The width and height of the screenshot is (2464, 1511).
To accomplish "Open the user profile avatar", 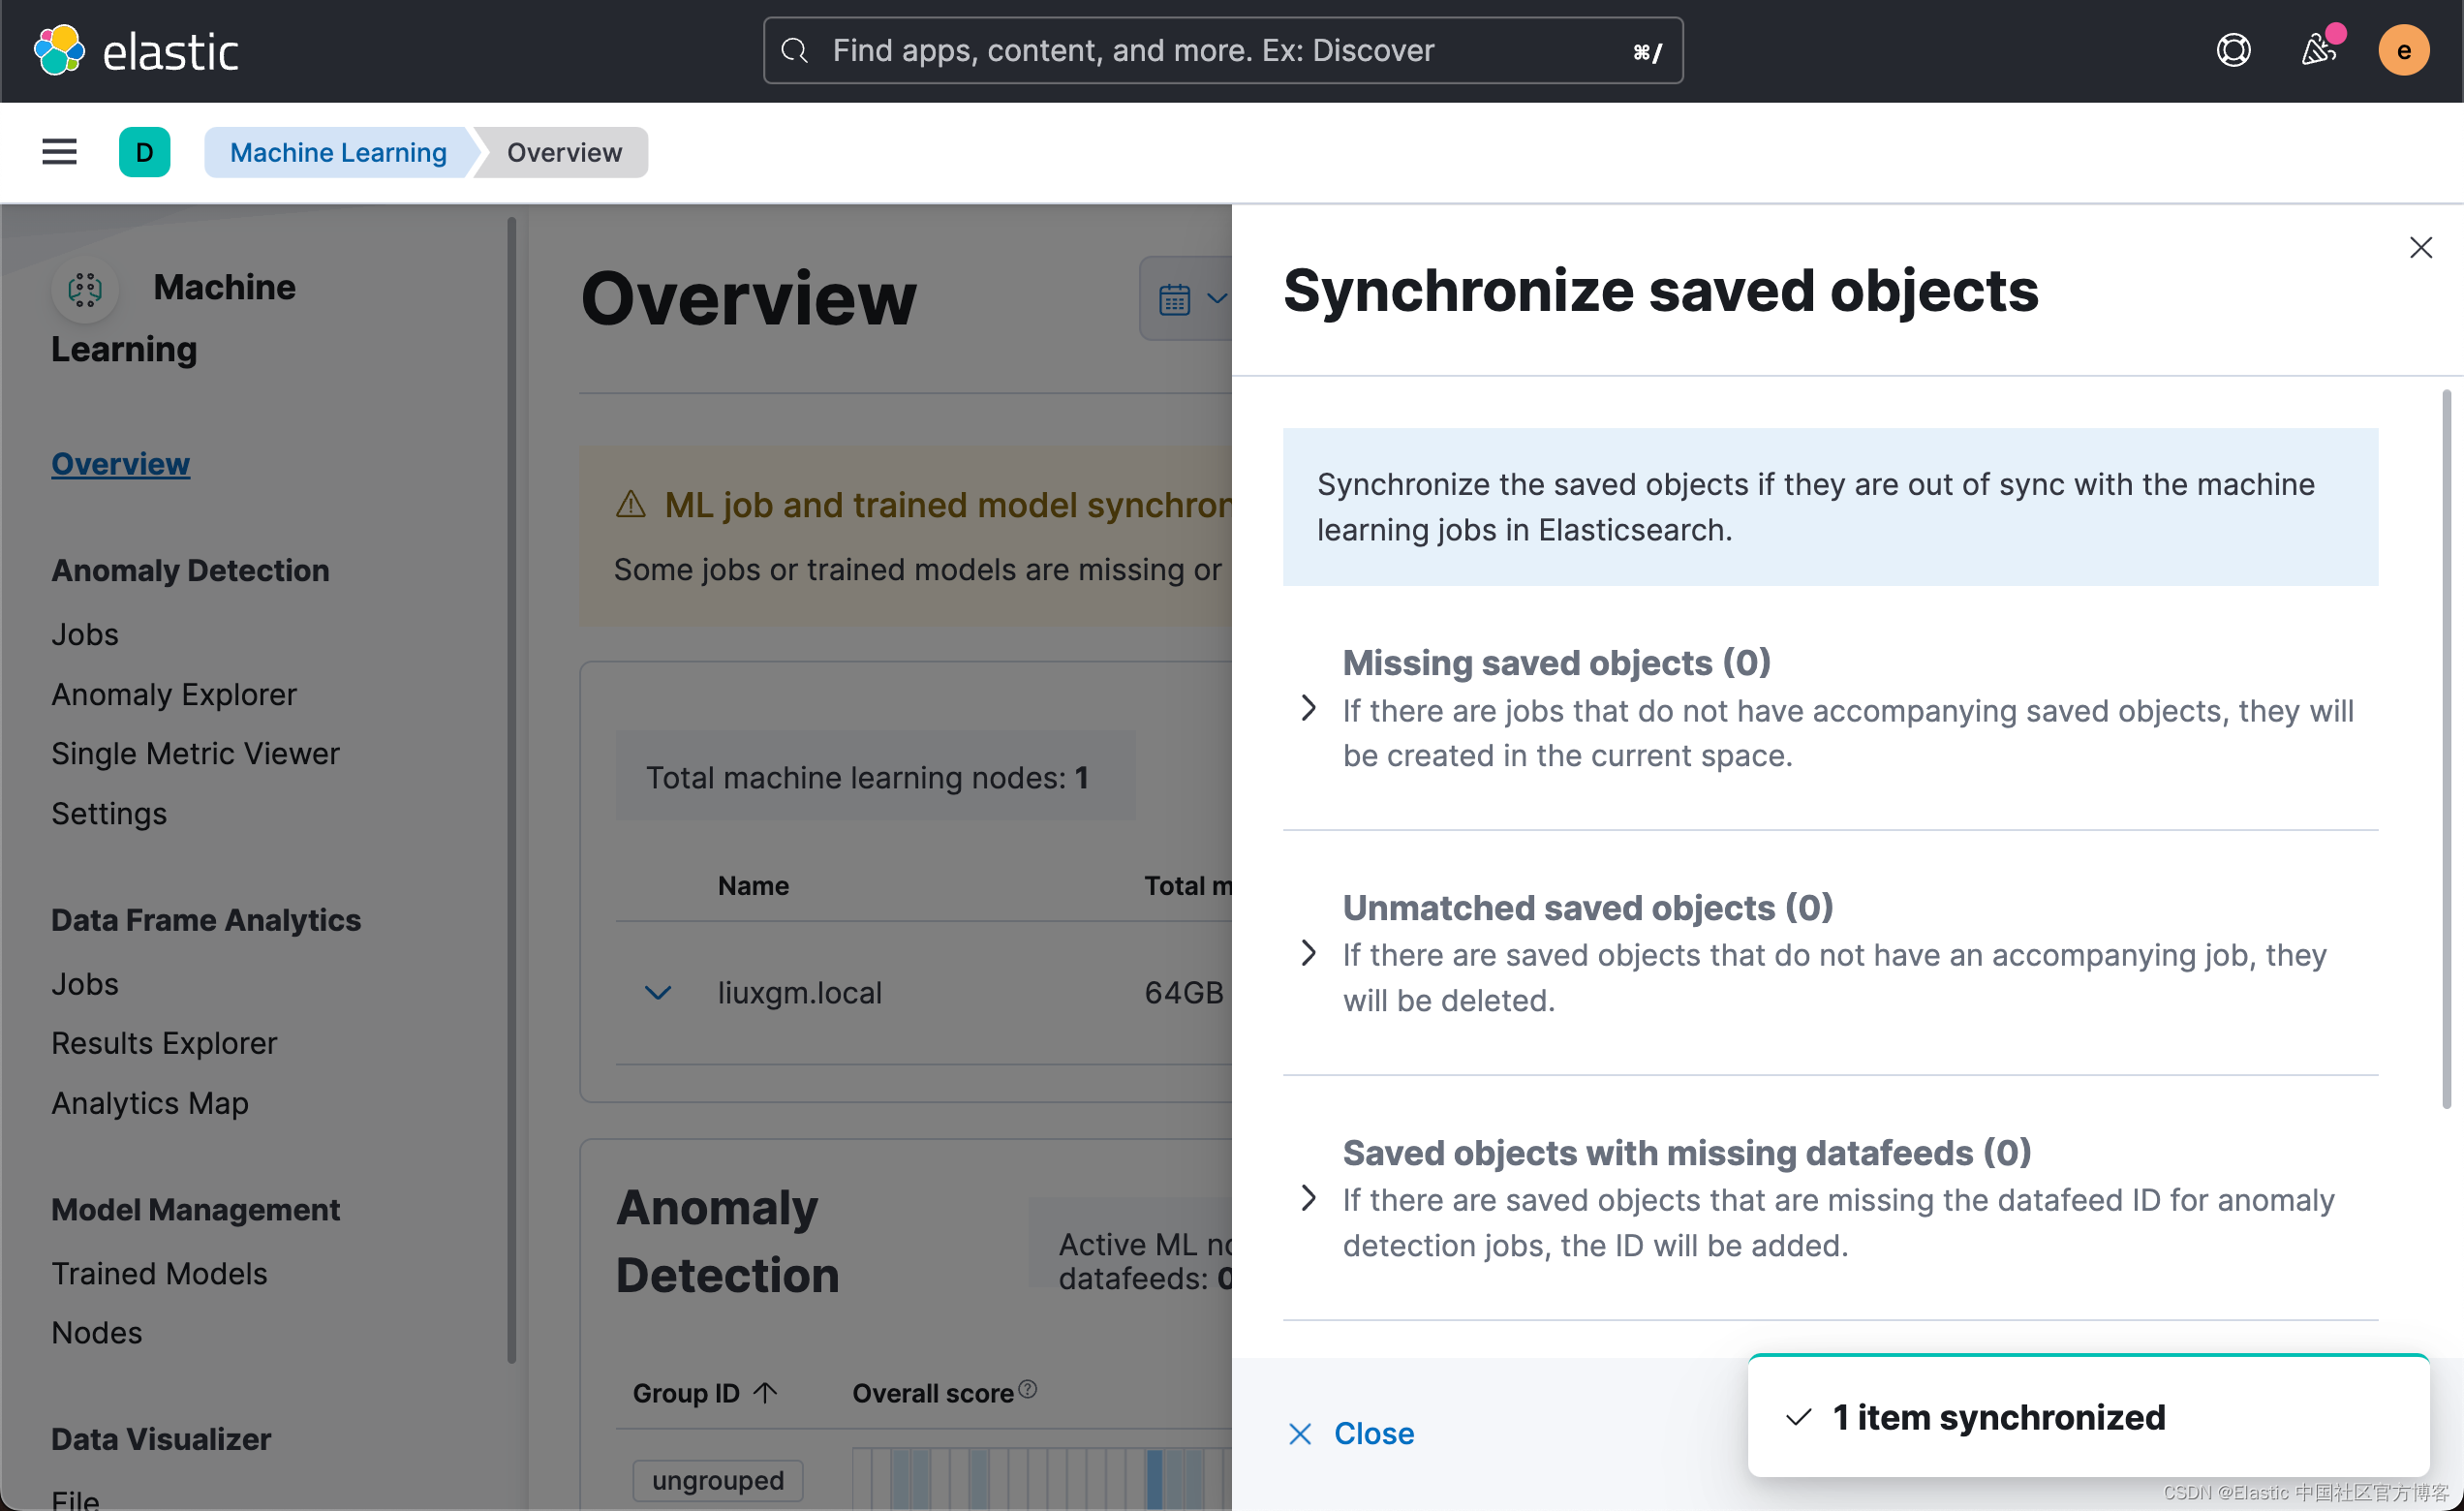I will (x=2403, y=50).
